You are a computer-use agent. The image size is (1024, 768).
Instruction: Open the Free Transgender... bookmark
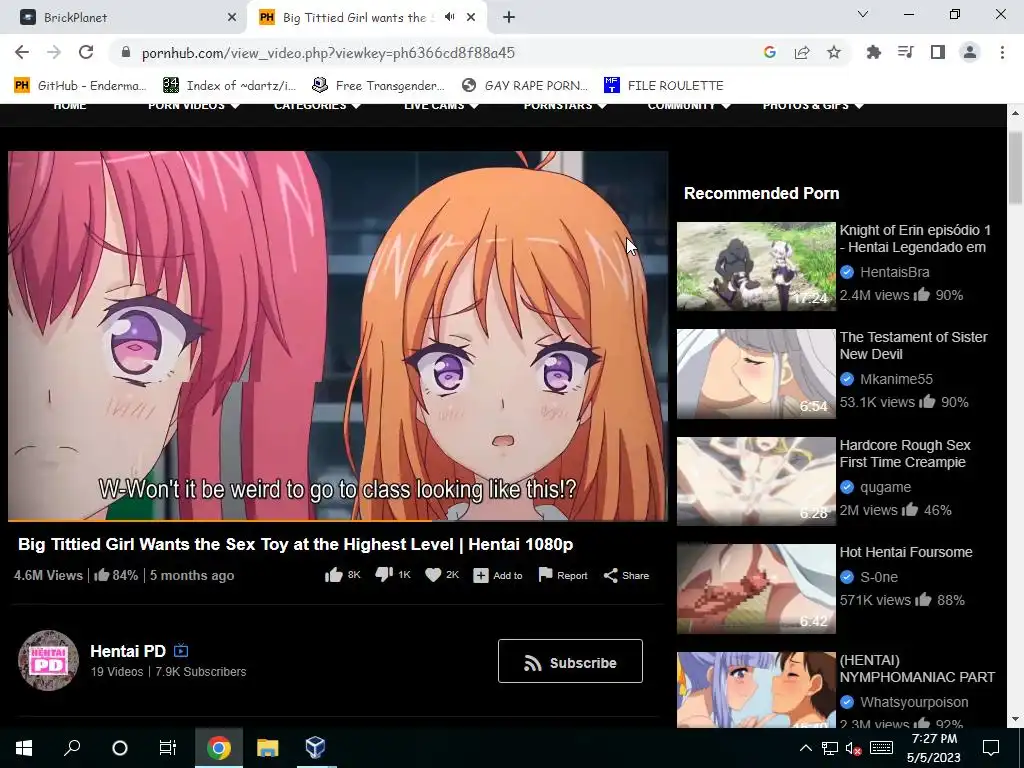[378, 85]
